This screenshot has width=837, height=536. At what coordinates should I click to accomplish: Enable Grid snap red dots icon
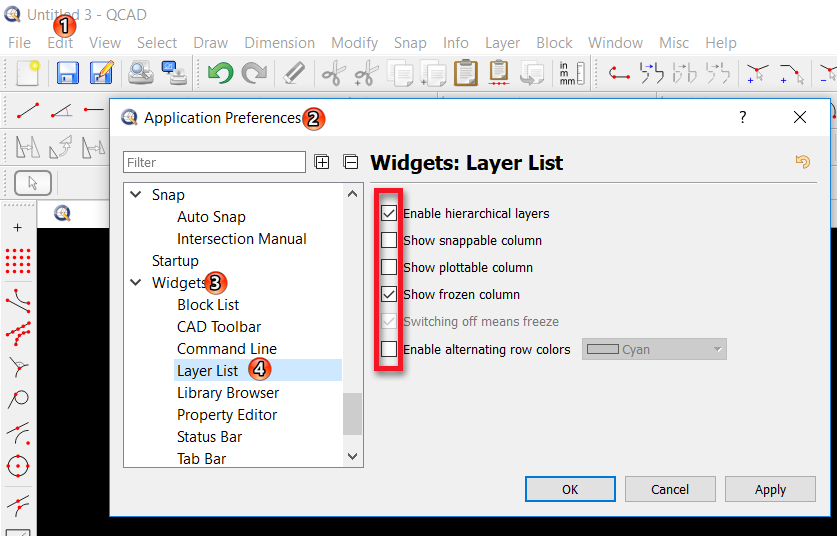pyautogui.click(x=18, y=261)
